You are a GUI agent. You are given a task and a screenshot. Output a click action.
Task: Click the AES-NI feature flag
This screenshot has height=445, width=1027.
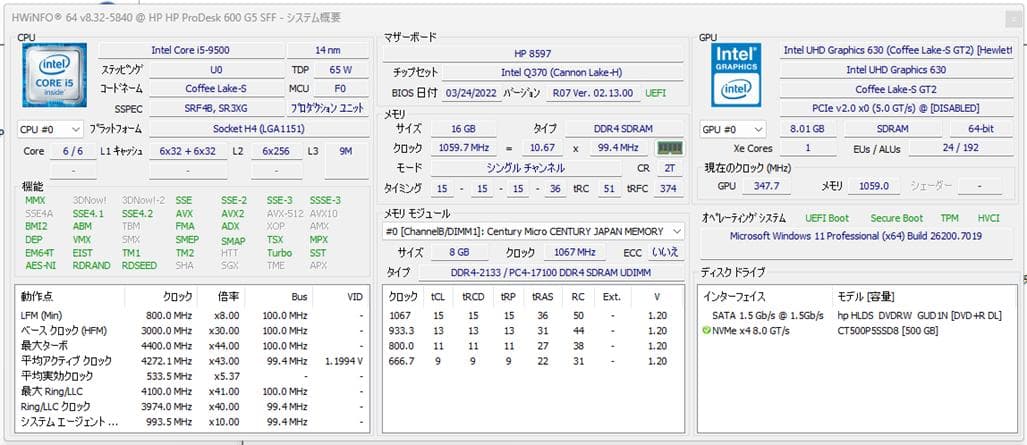point(39,266)
